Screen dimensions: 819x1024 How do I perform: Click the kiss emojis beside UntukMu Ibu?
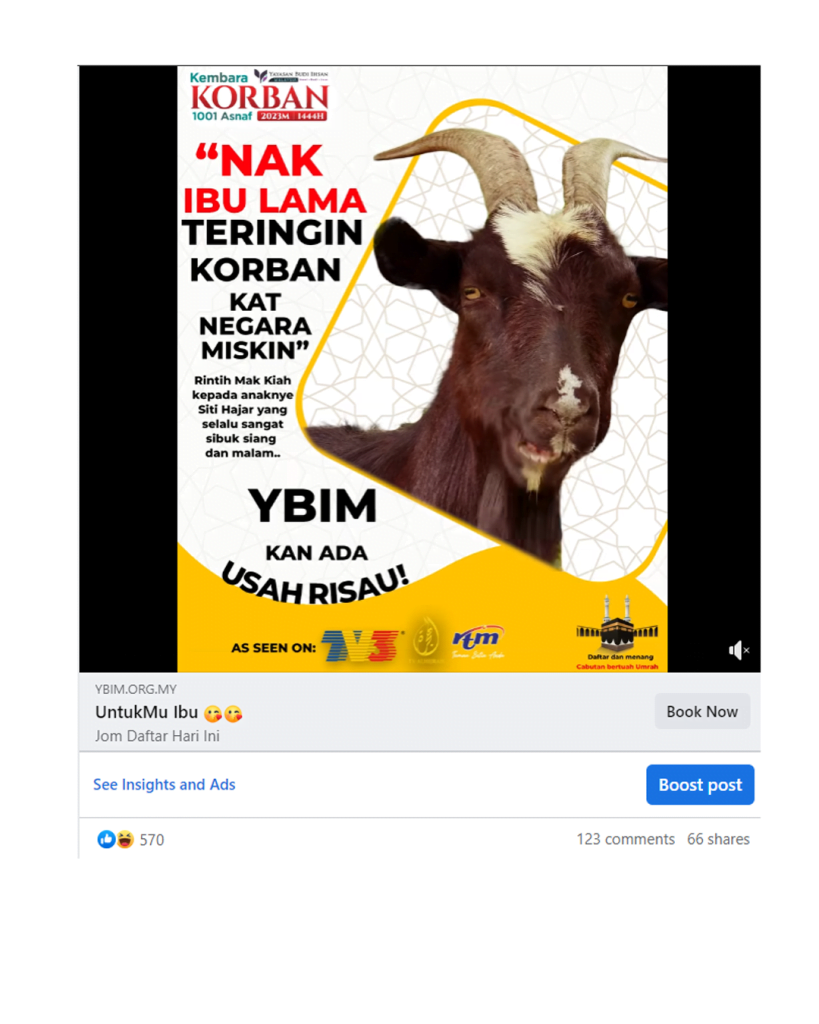click(x=223, y=713)
